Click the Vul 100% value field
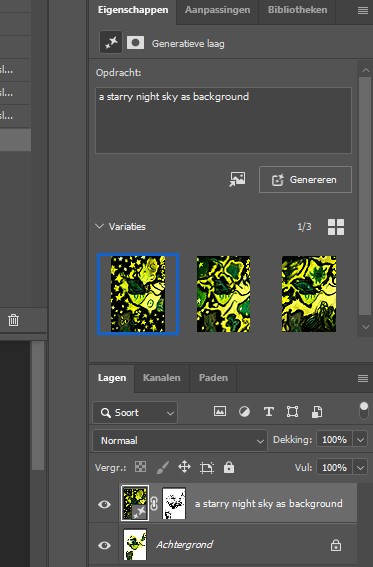Viewport: 373px width, 567px height. tap(335, 467)
